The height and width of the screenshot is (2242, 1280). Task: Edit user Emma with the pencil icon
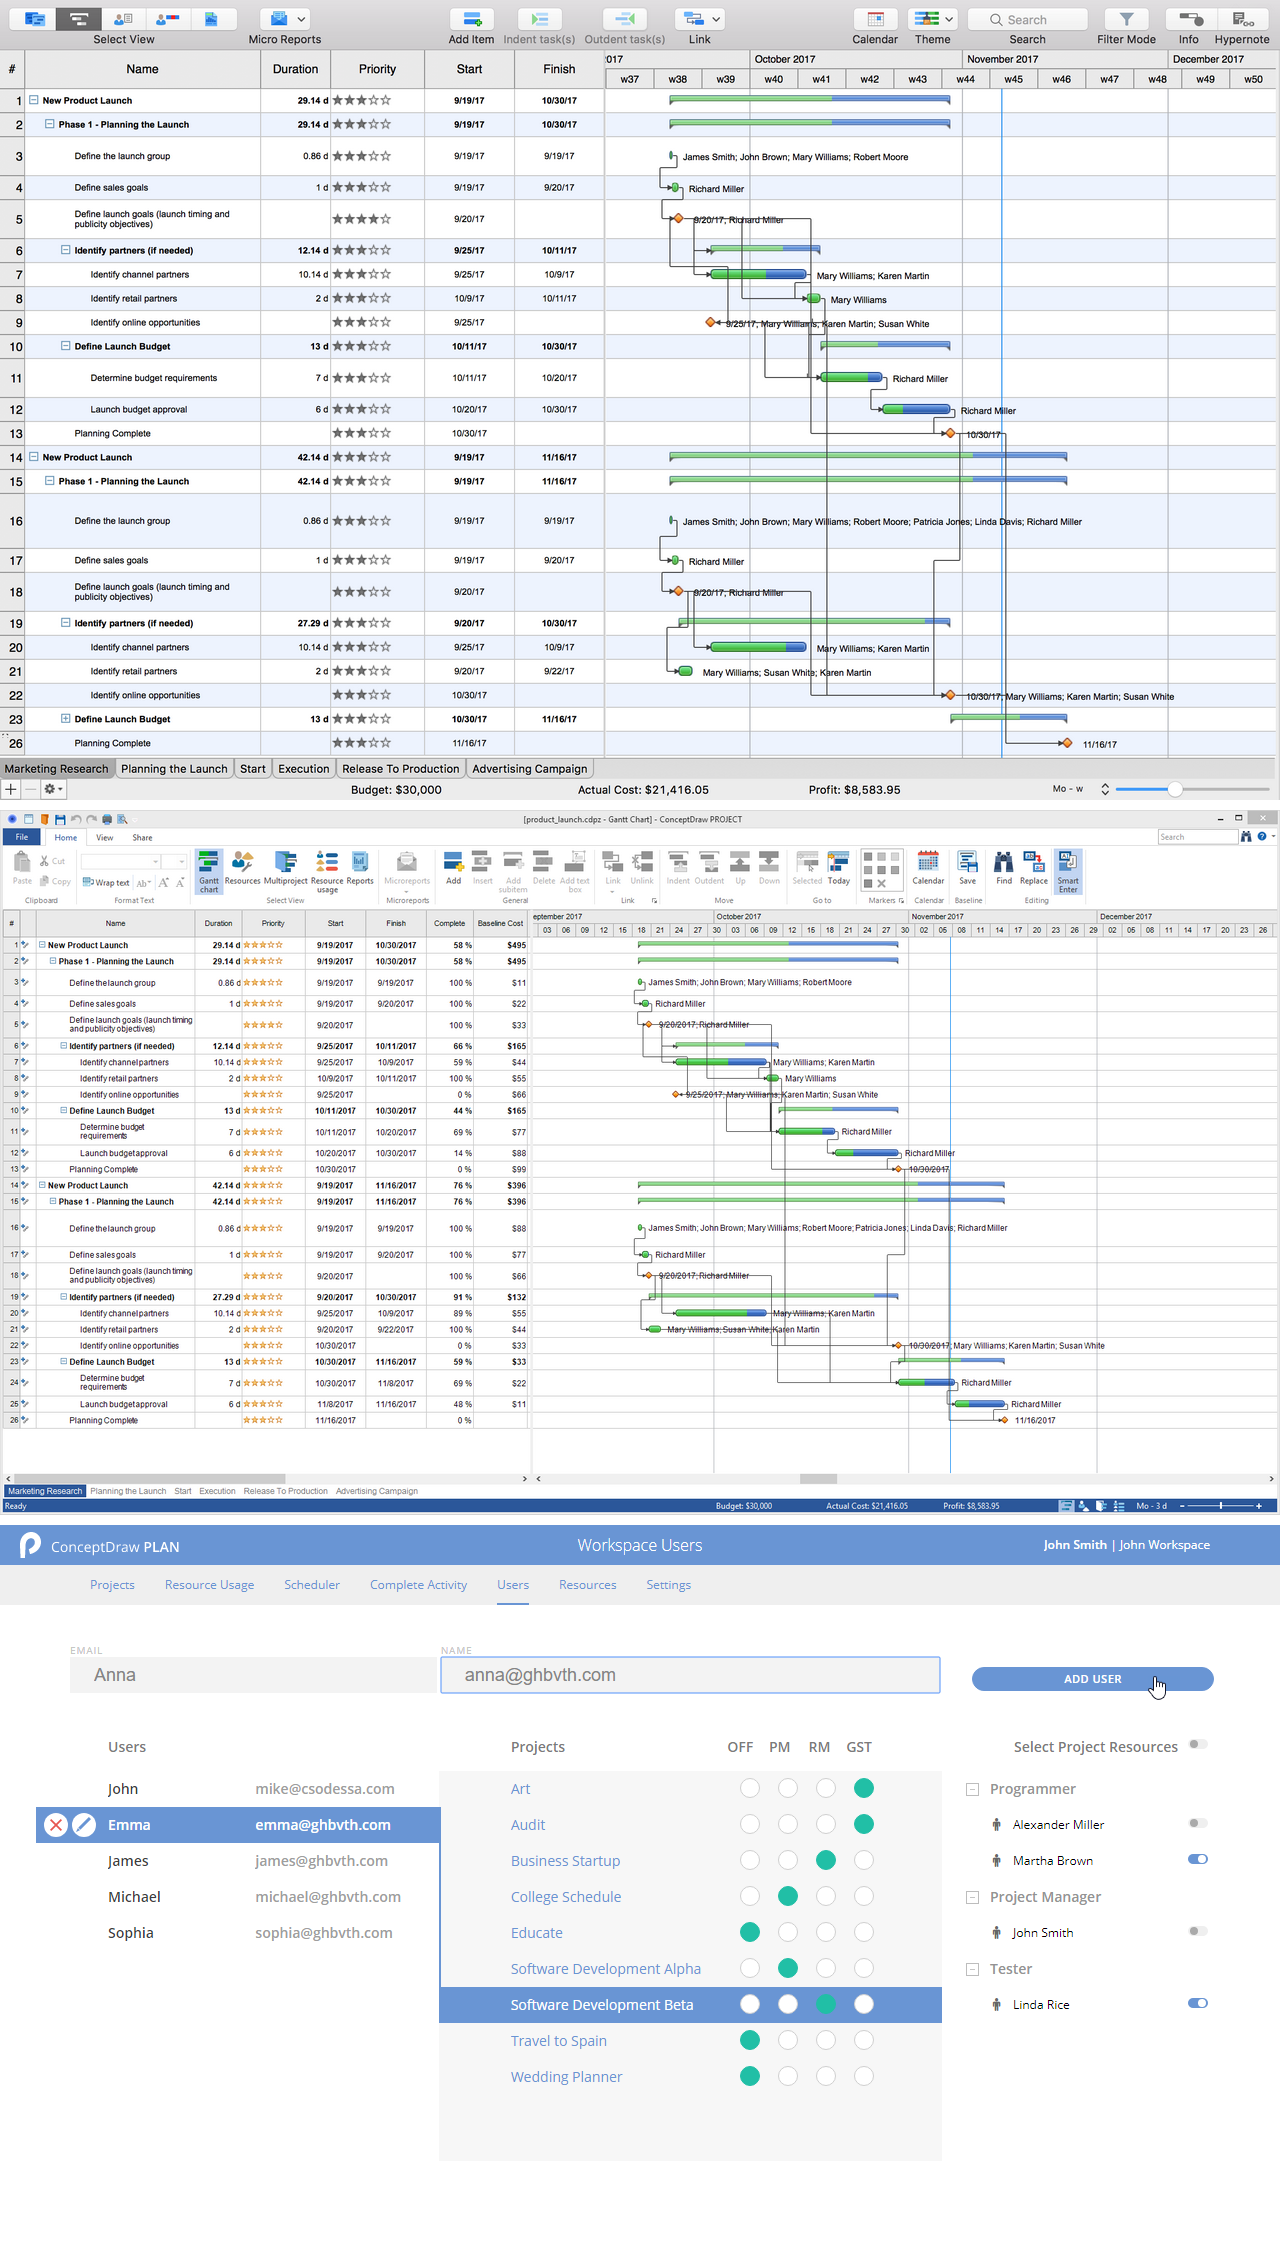click(84, 1825)
